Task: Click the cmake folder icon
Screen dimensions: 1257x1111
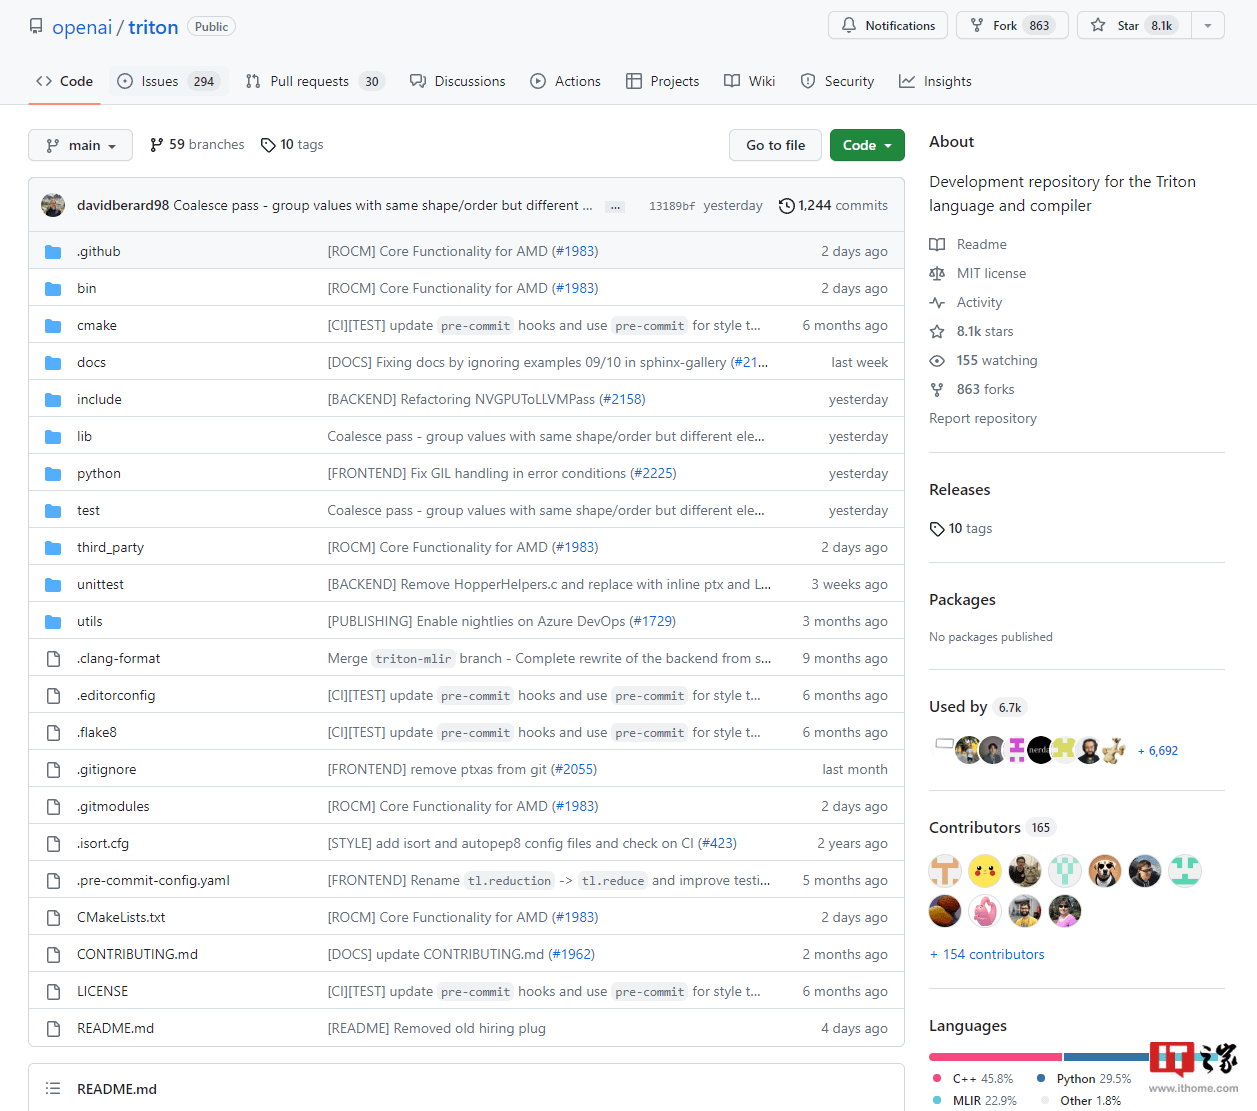Action: [53, 325]
